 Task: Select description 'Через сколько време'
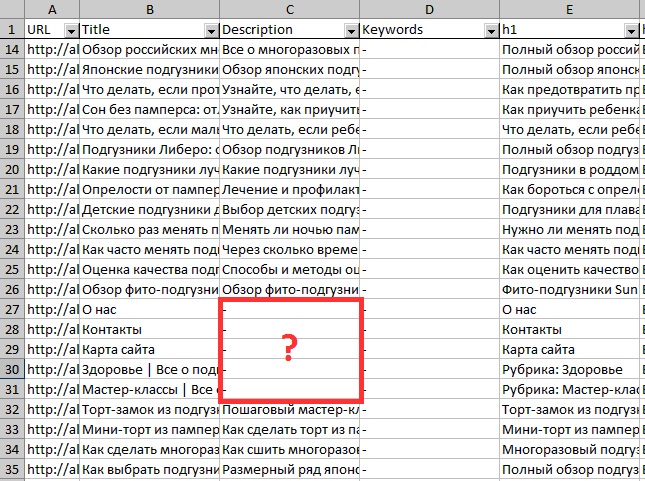290,249
